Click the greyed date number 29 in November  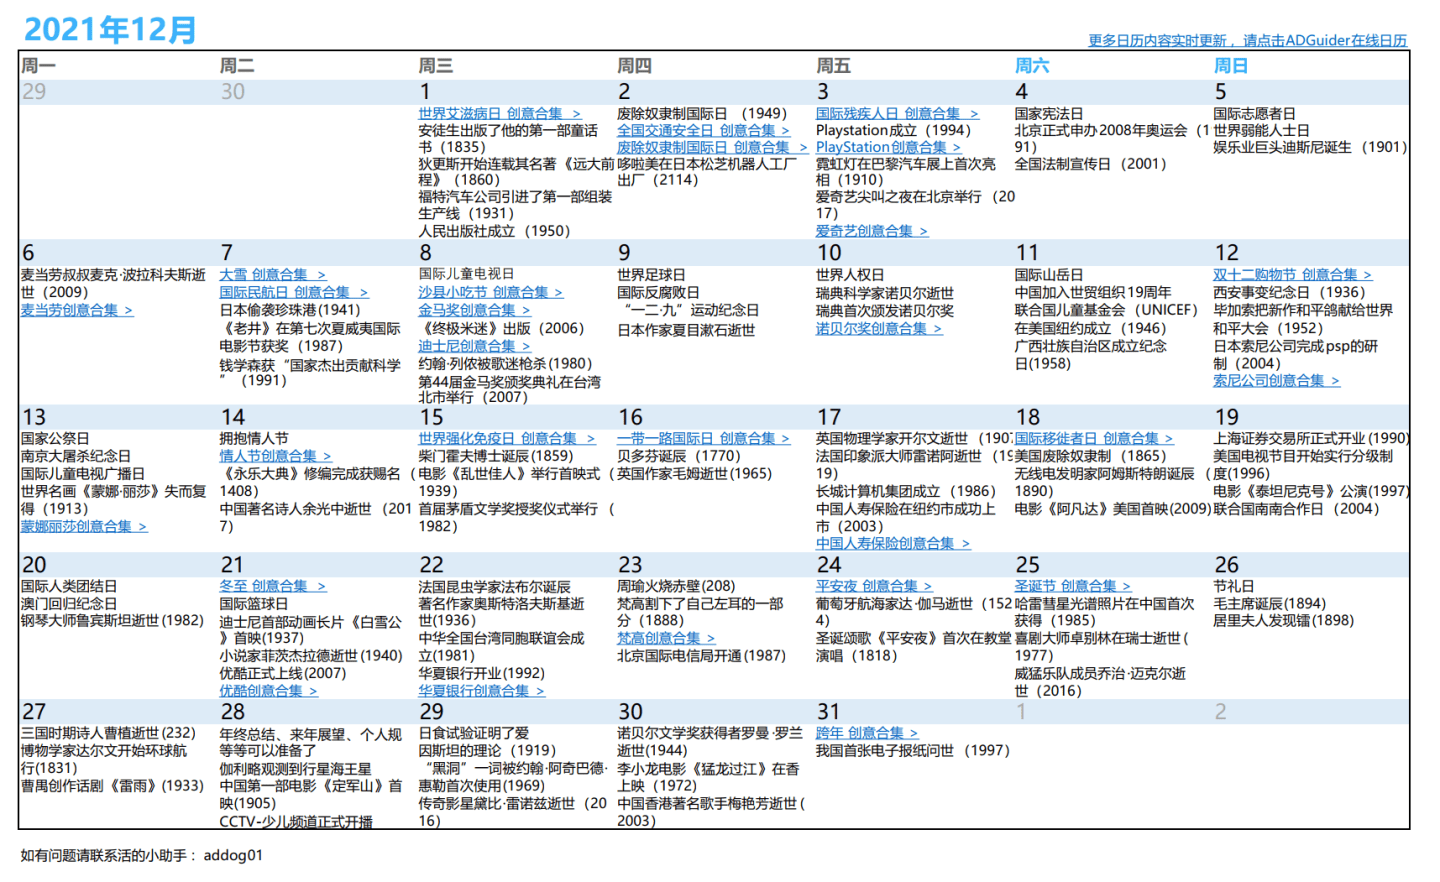point(33,91)
